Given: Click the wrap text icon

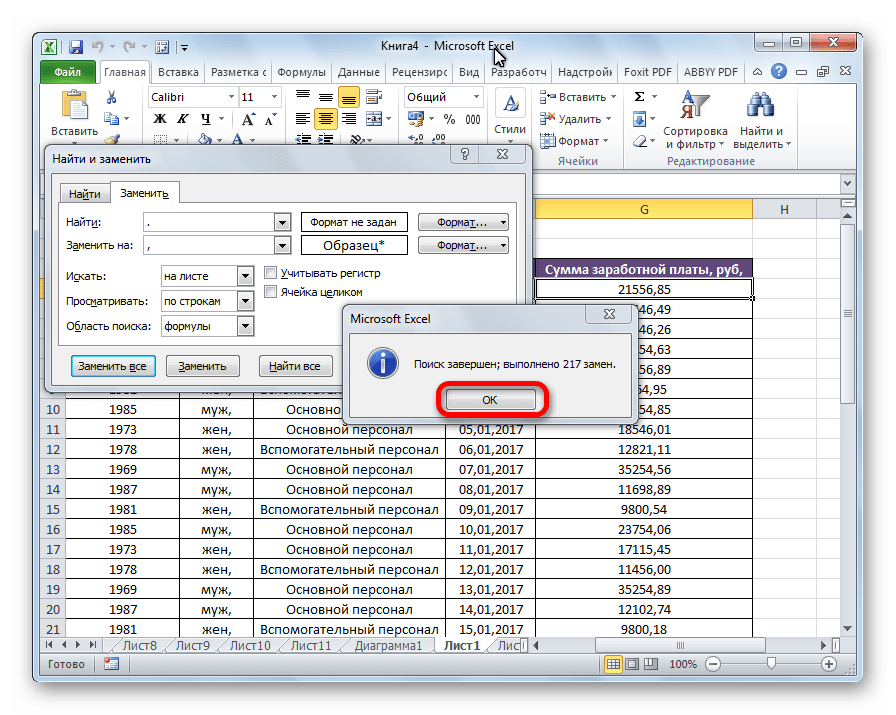Looking at the screenshot, I should (x=374, y=97).
